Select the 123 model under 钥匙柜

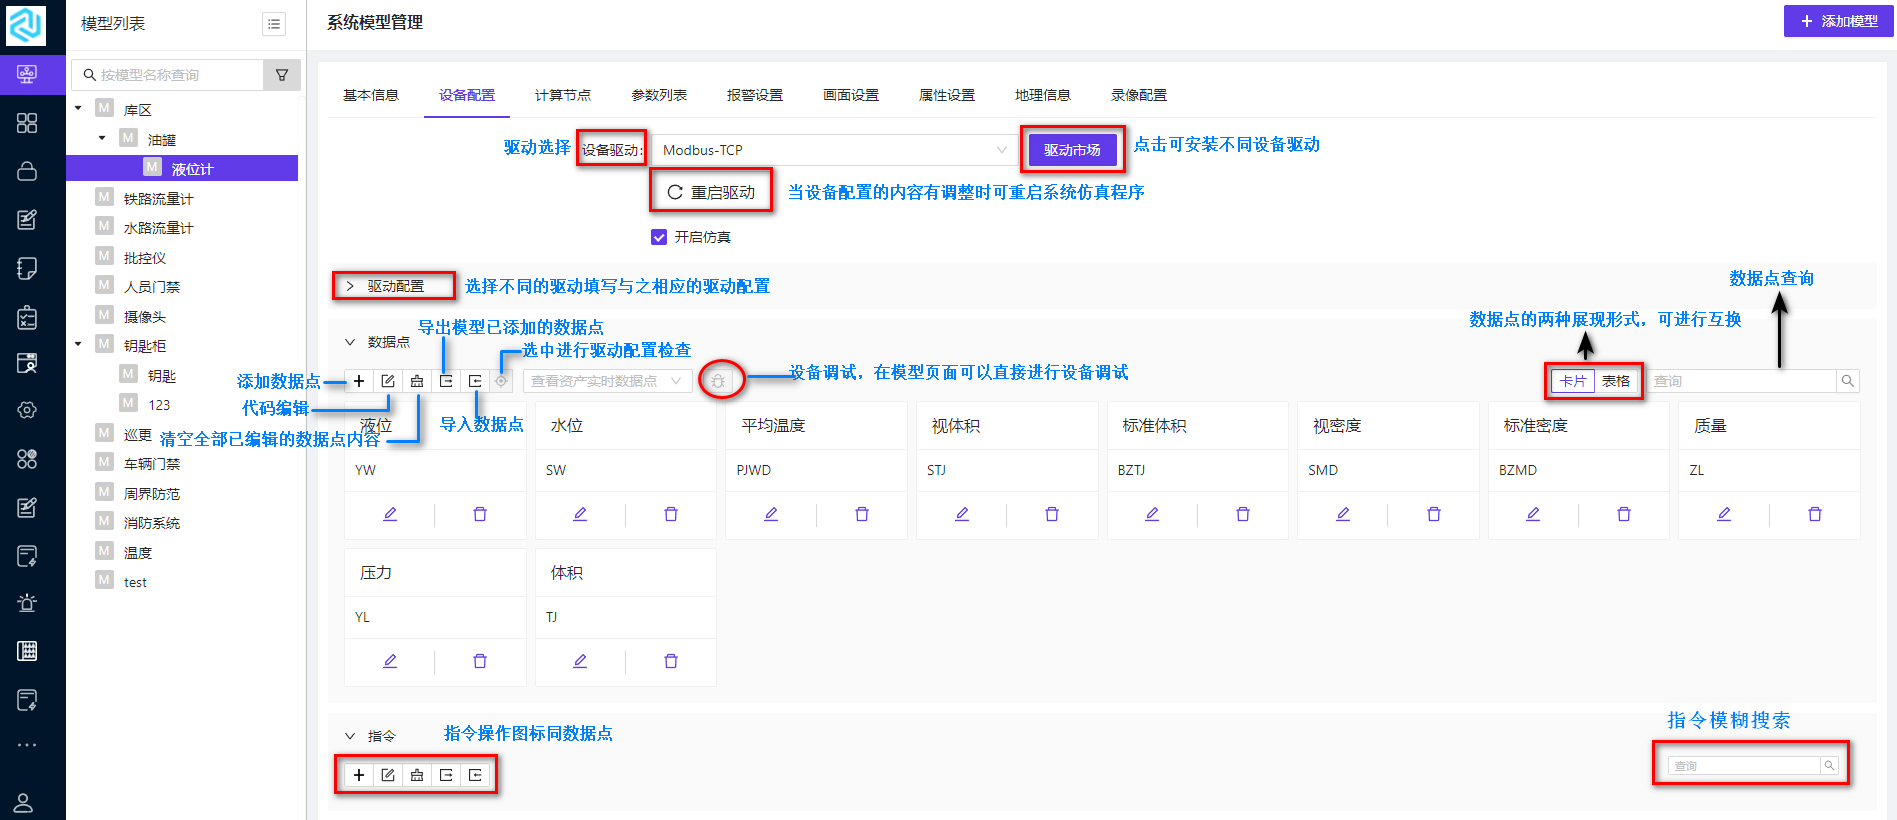159,405
